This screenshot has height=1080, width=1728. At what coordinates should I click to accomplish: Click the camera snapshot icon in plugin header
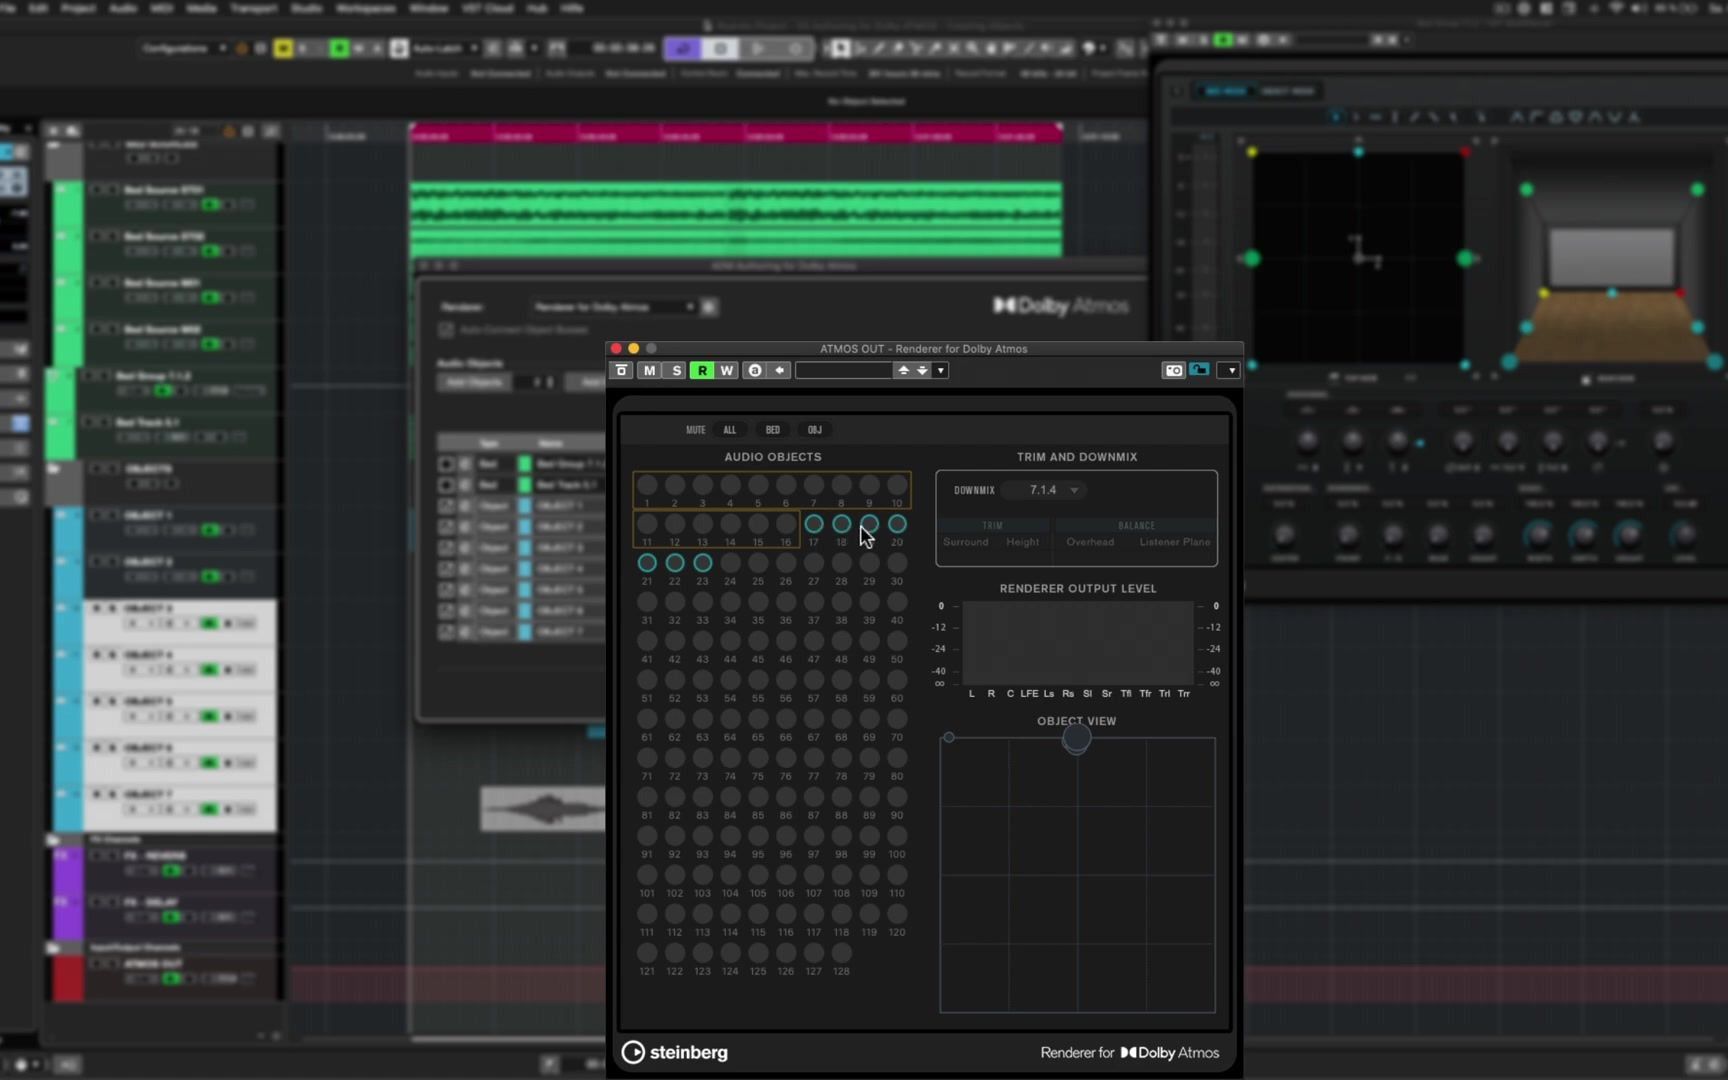(x=1174, y=371)
